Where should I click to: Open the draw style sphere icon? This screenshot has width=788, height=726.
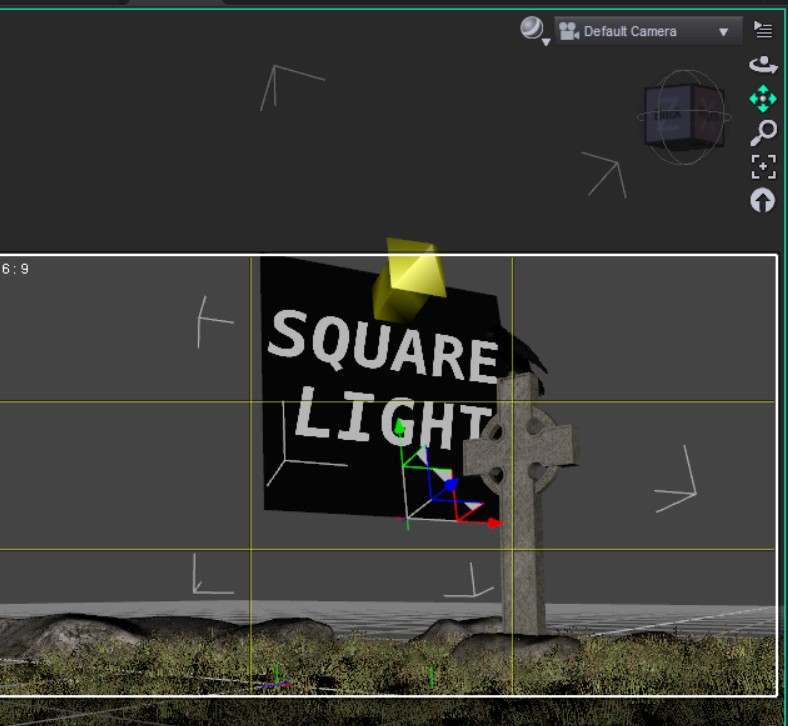532,28
